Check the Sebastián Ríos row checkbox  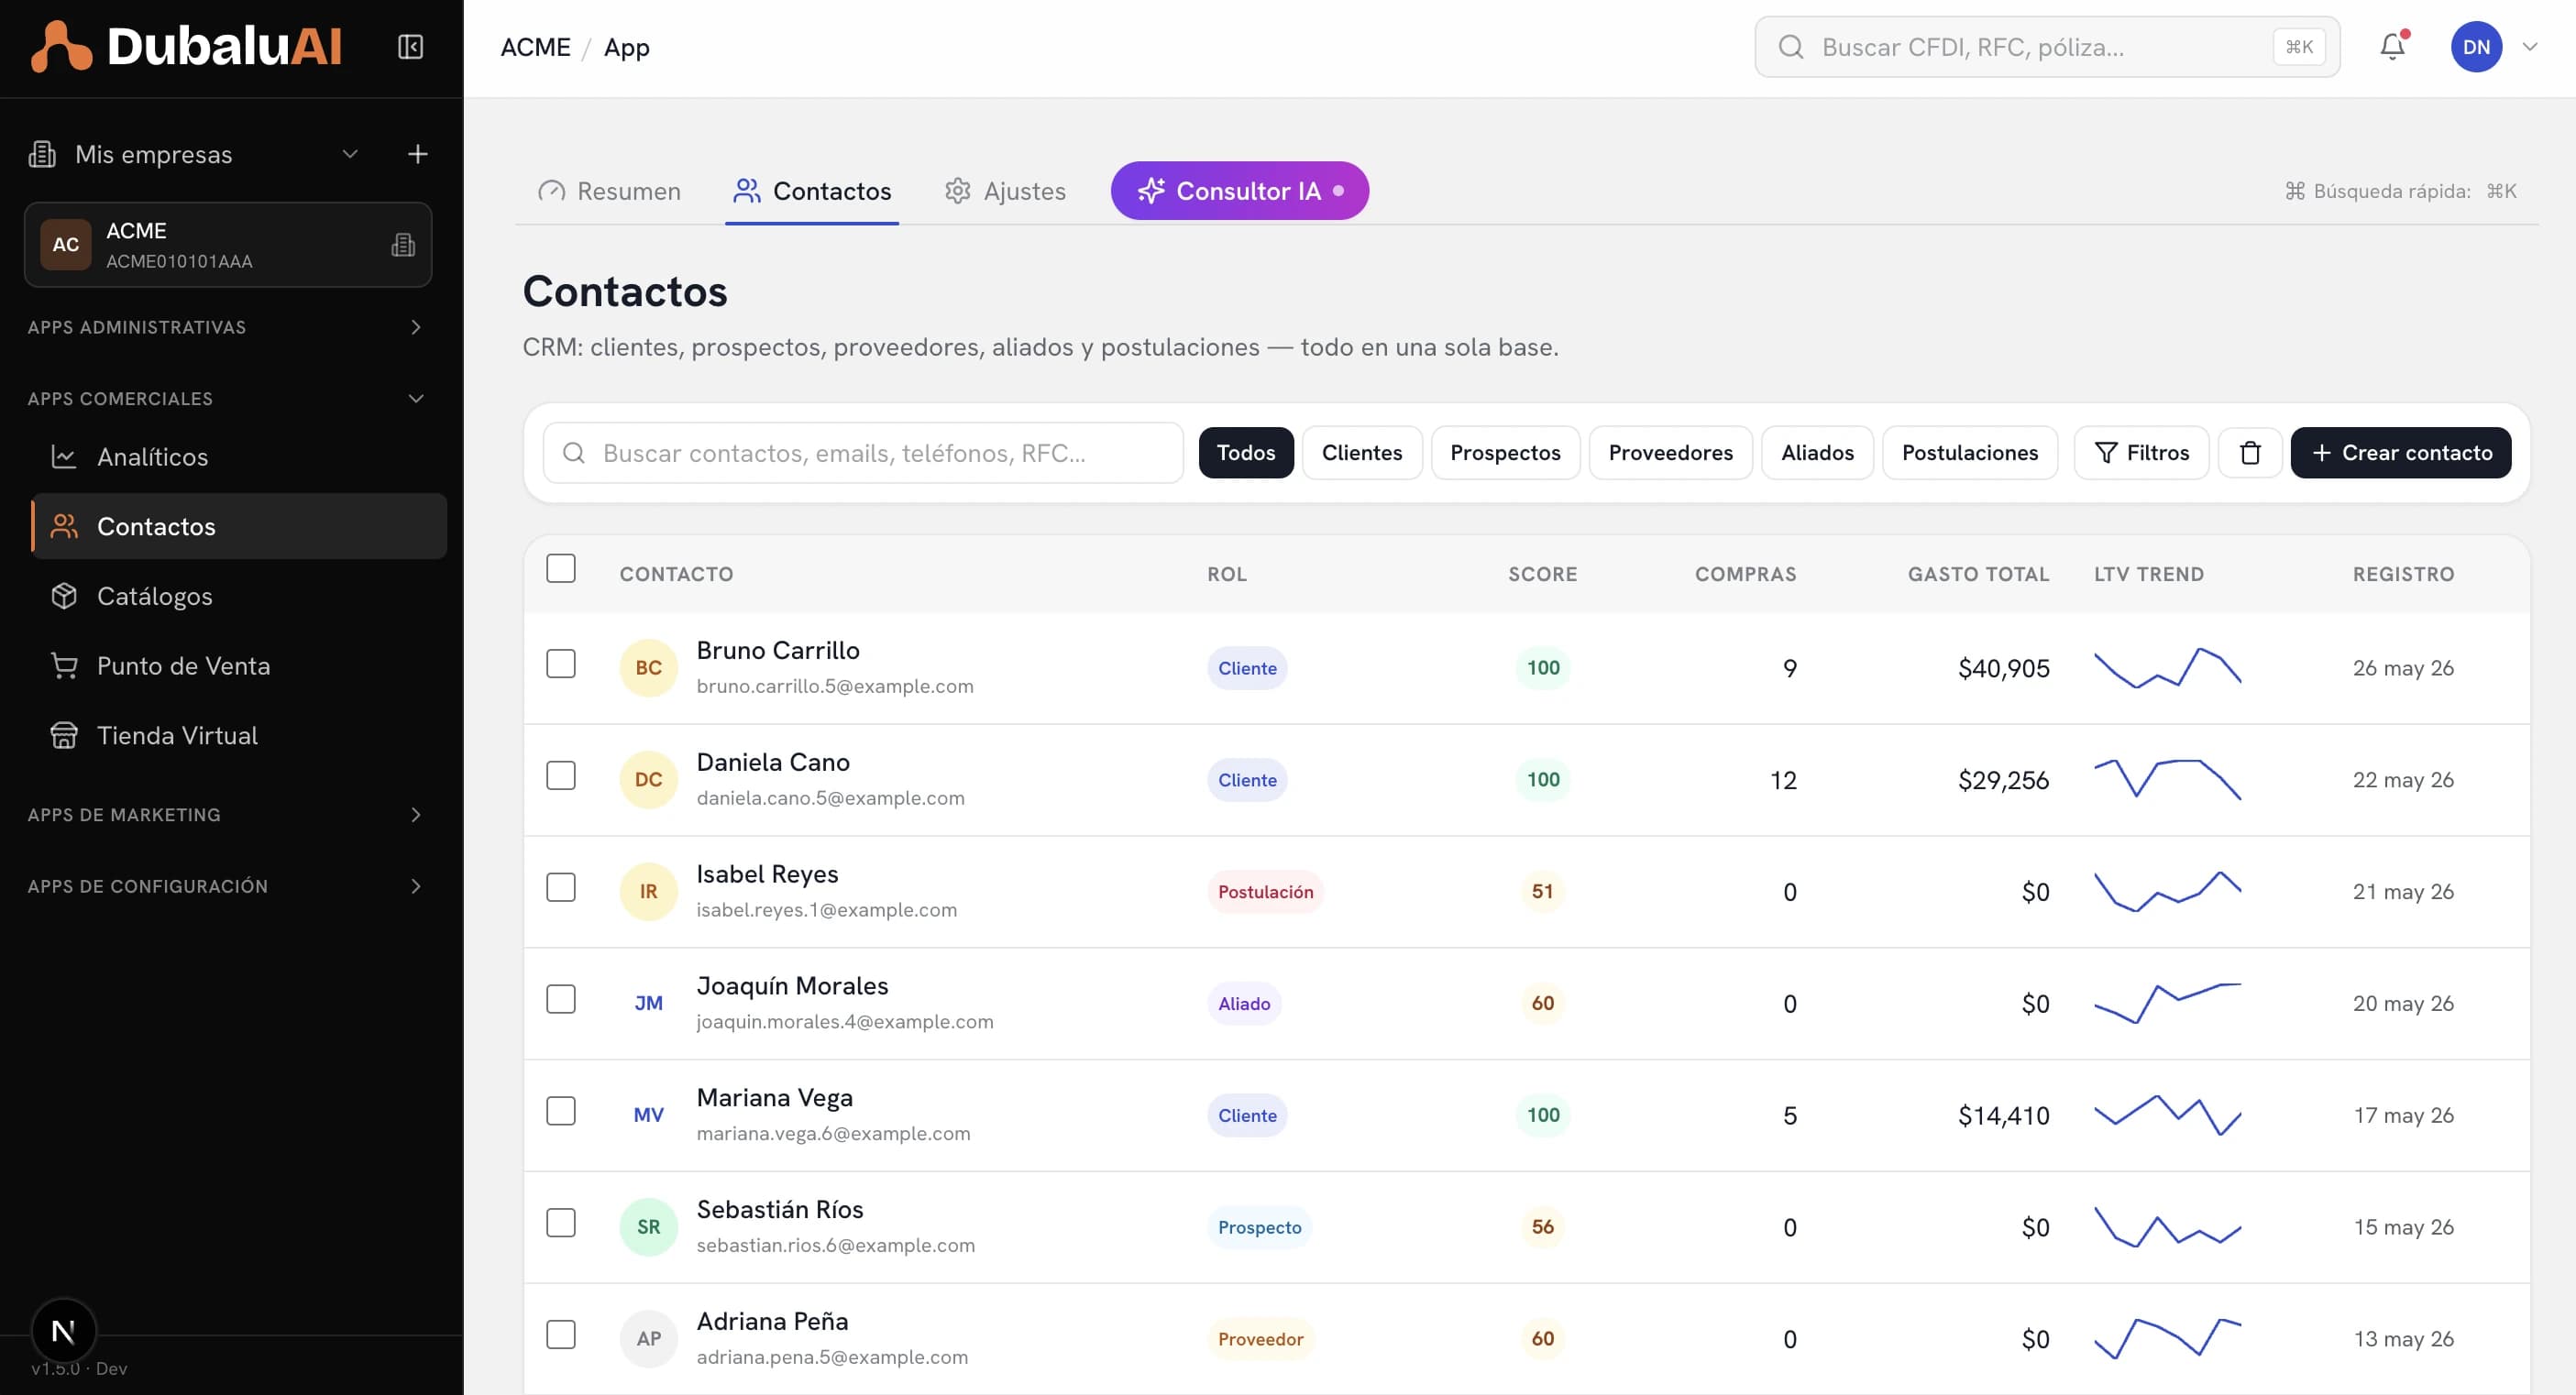tap(561, 1223)
